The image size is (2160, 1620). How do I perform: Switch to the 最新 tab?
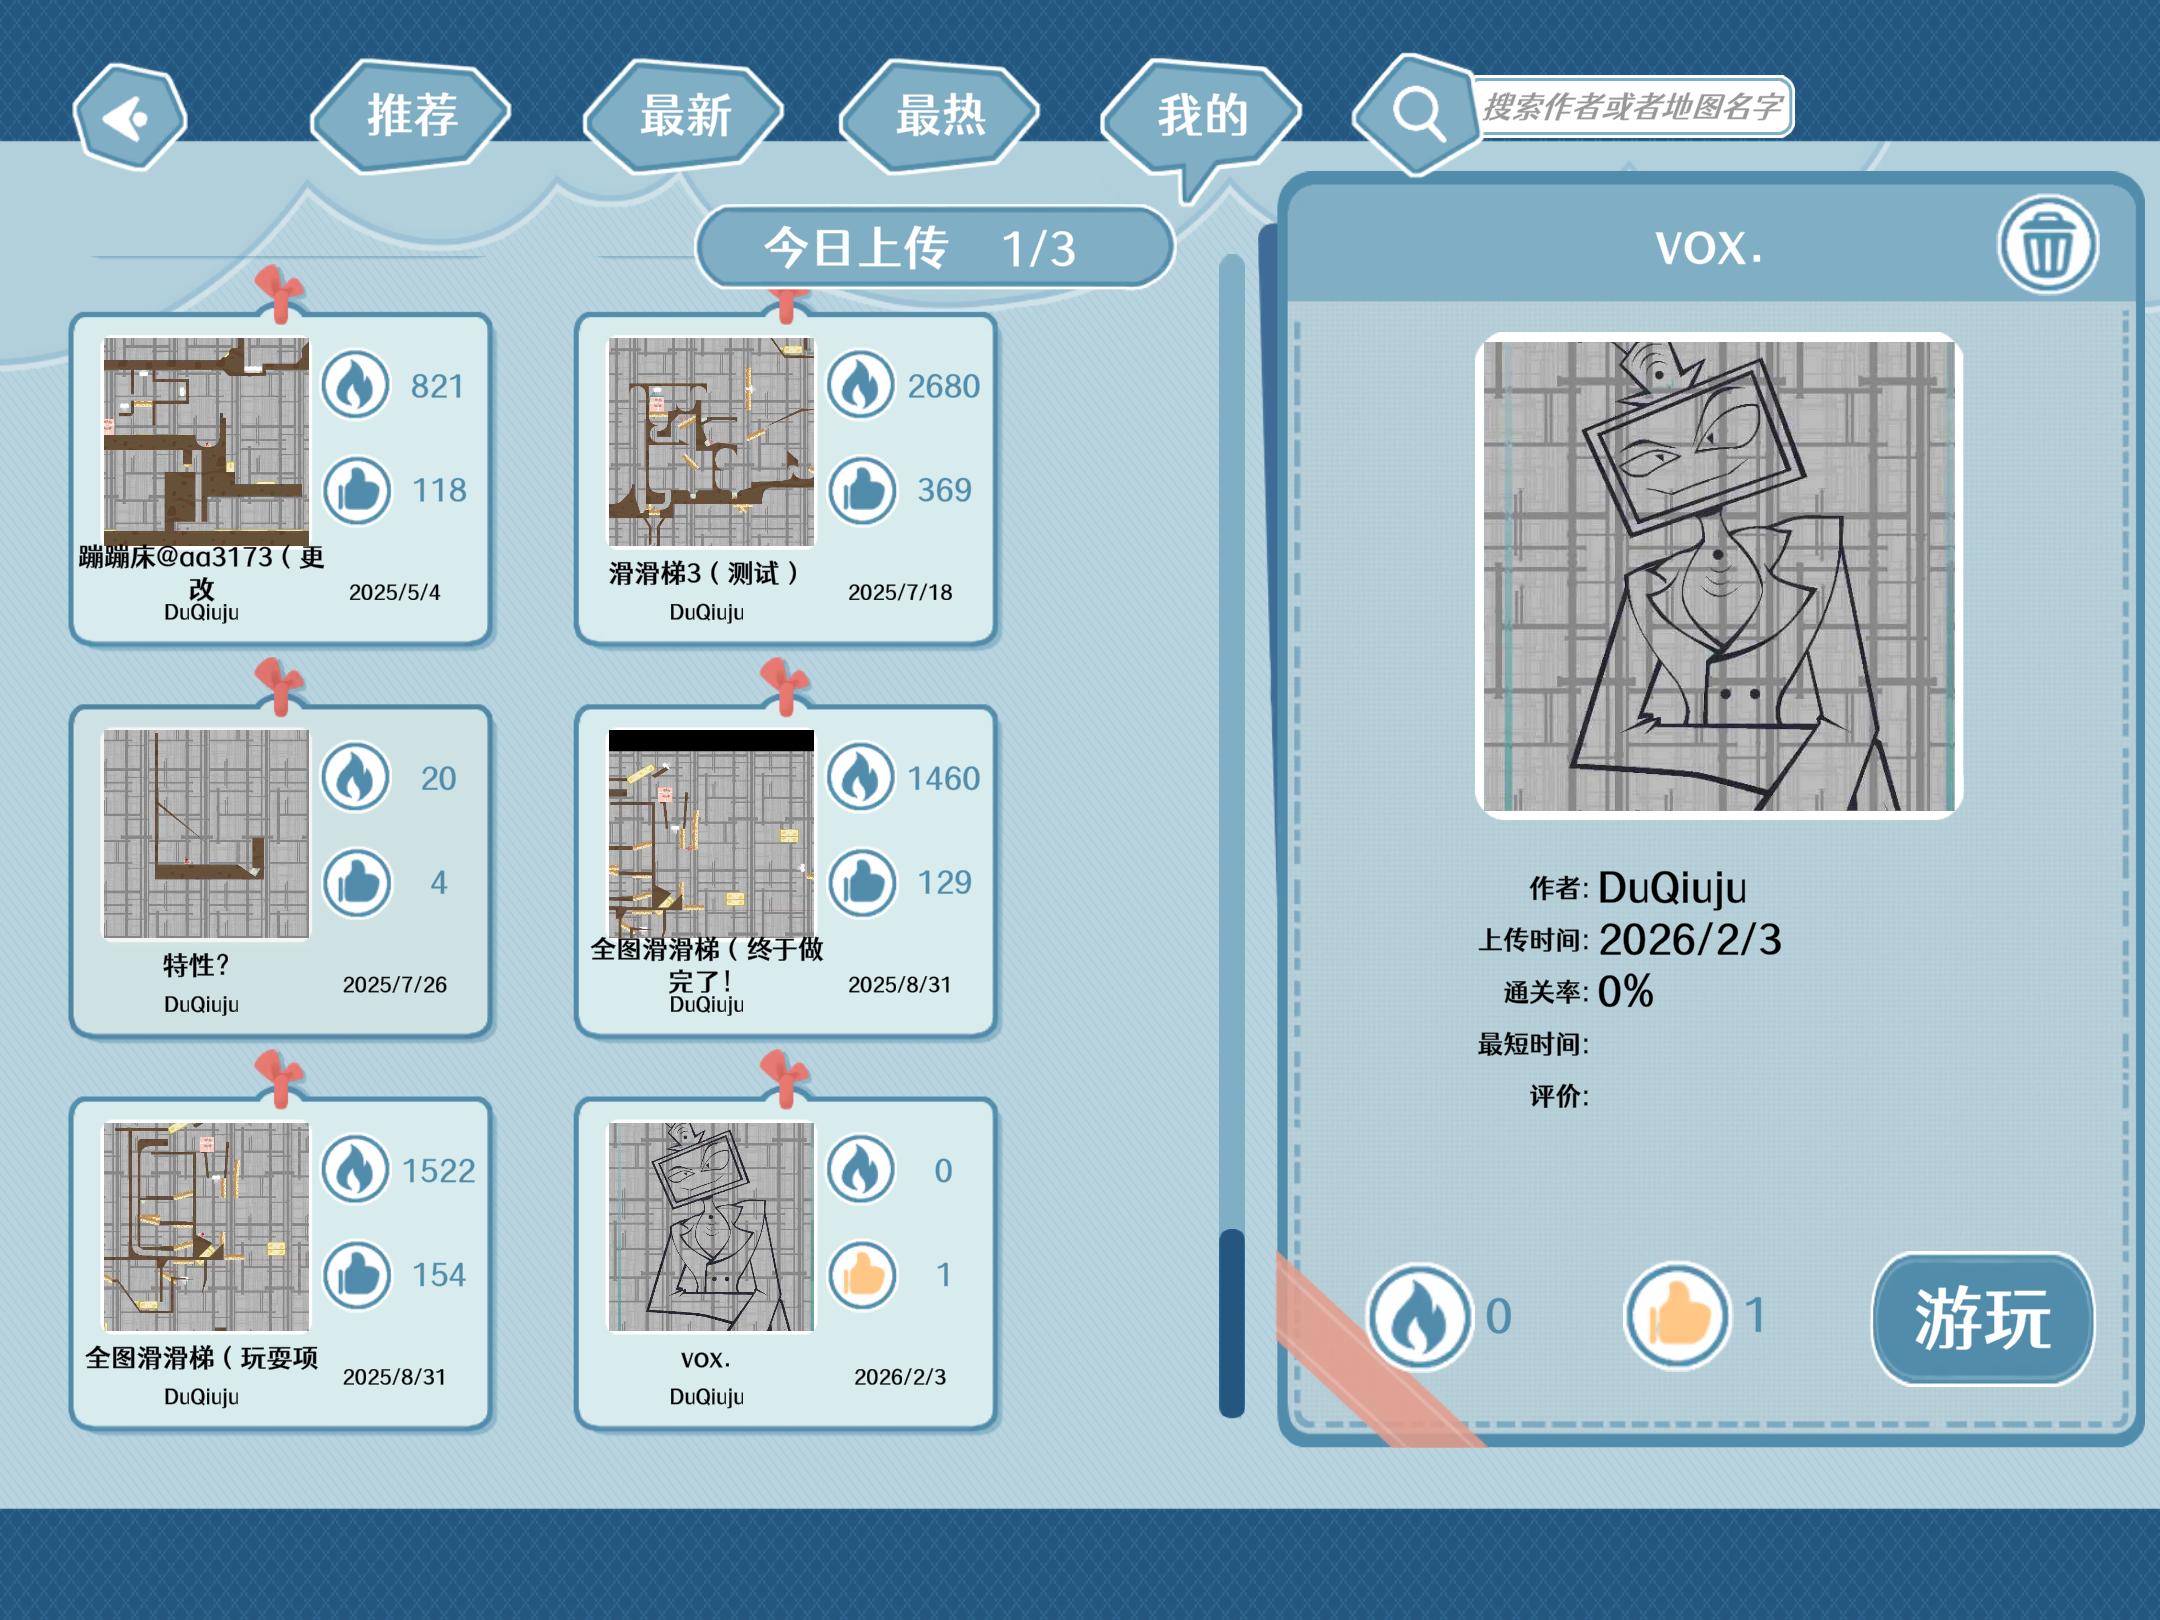click(685, 116)
